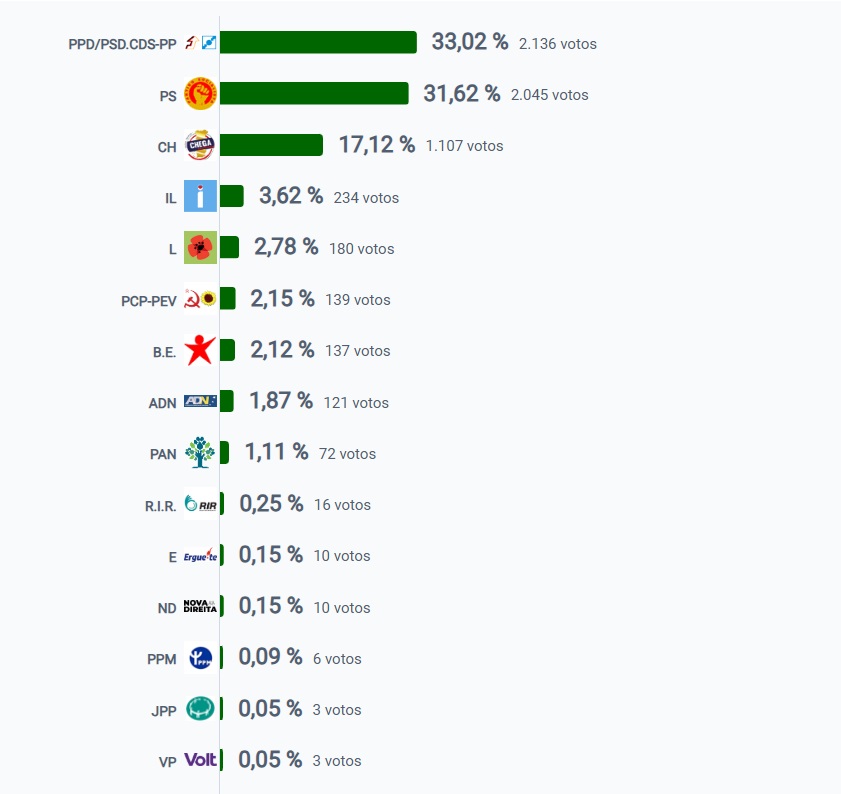Select the PS 31,62 % green bar
Image resolution: width=841 pixels, height=794 pixels.
click(314, 93)
